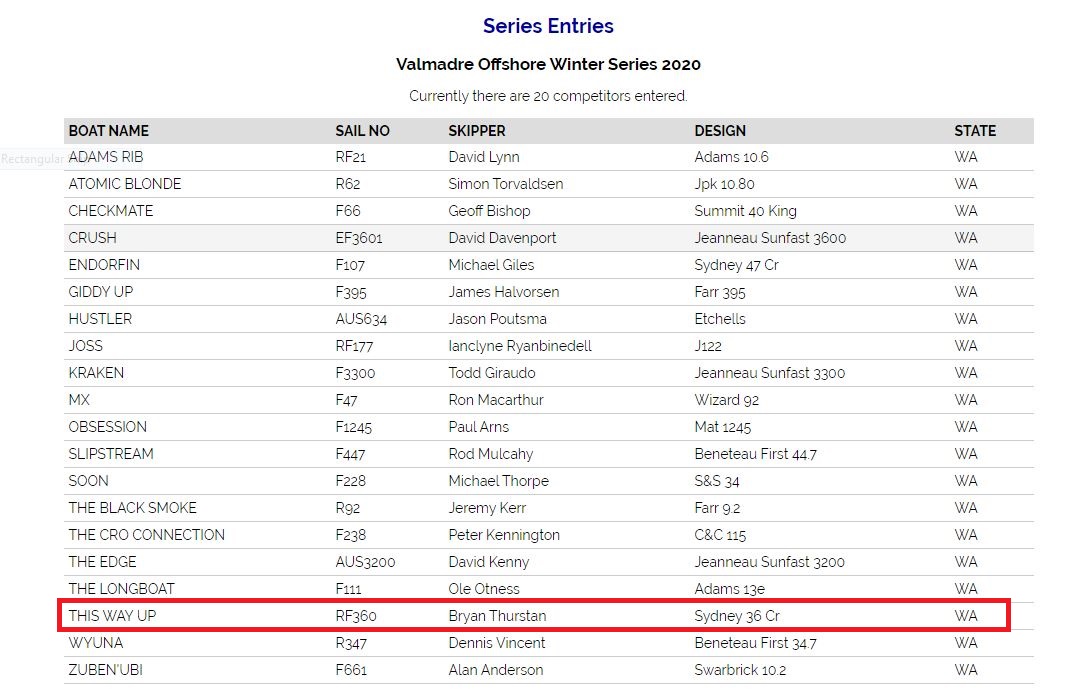Click skipper name Bryan Thurstan
The image size is (1081, 689).
[x=497, y=616]
